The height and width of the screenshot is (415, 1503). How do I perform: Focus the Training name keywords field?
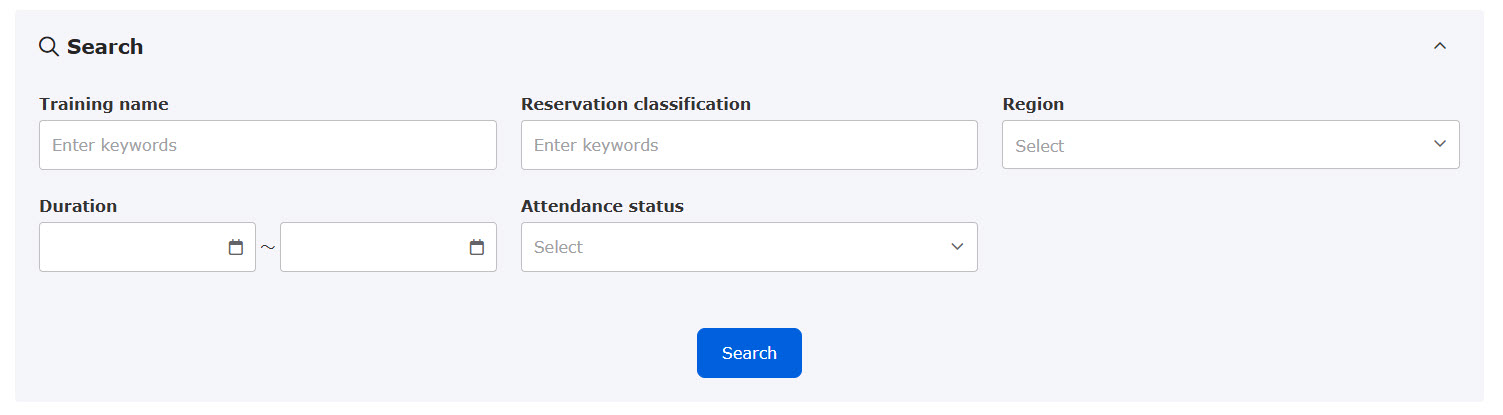point(268,145)
